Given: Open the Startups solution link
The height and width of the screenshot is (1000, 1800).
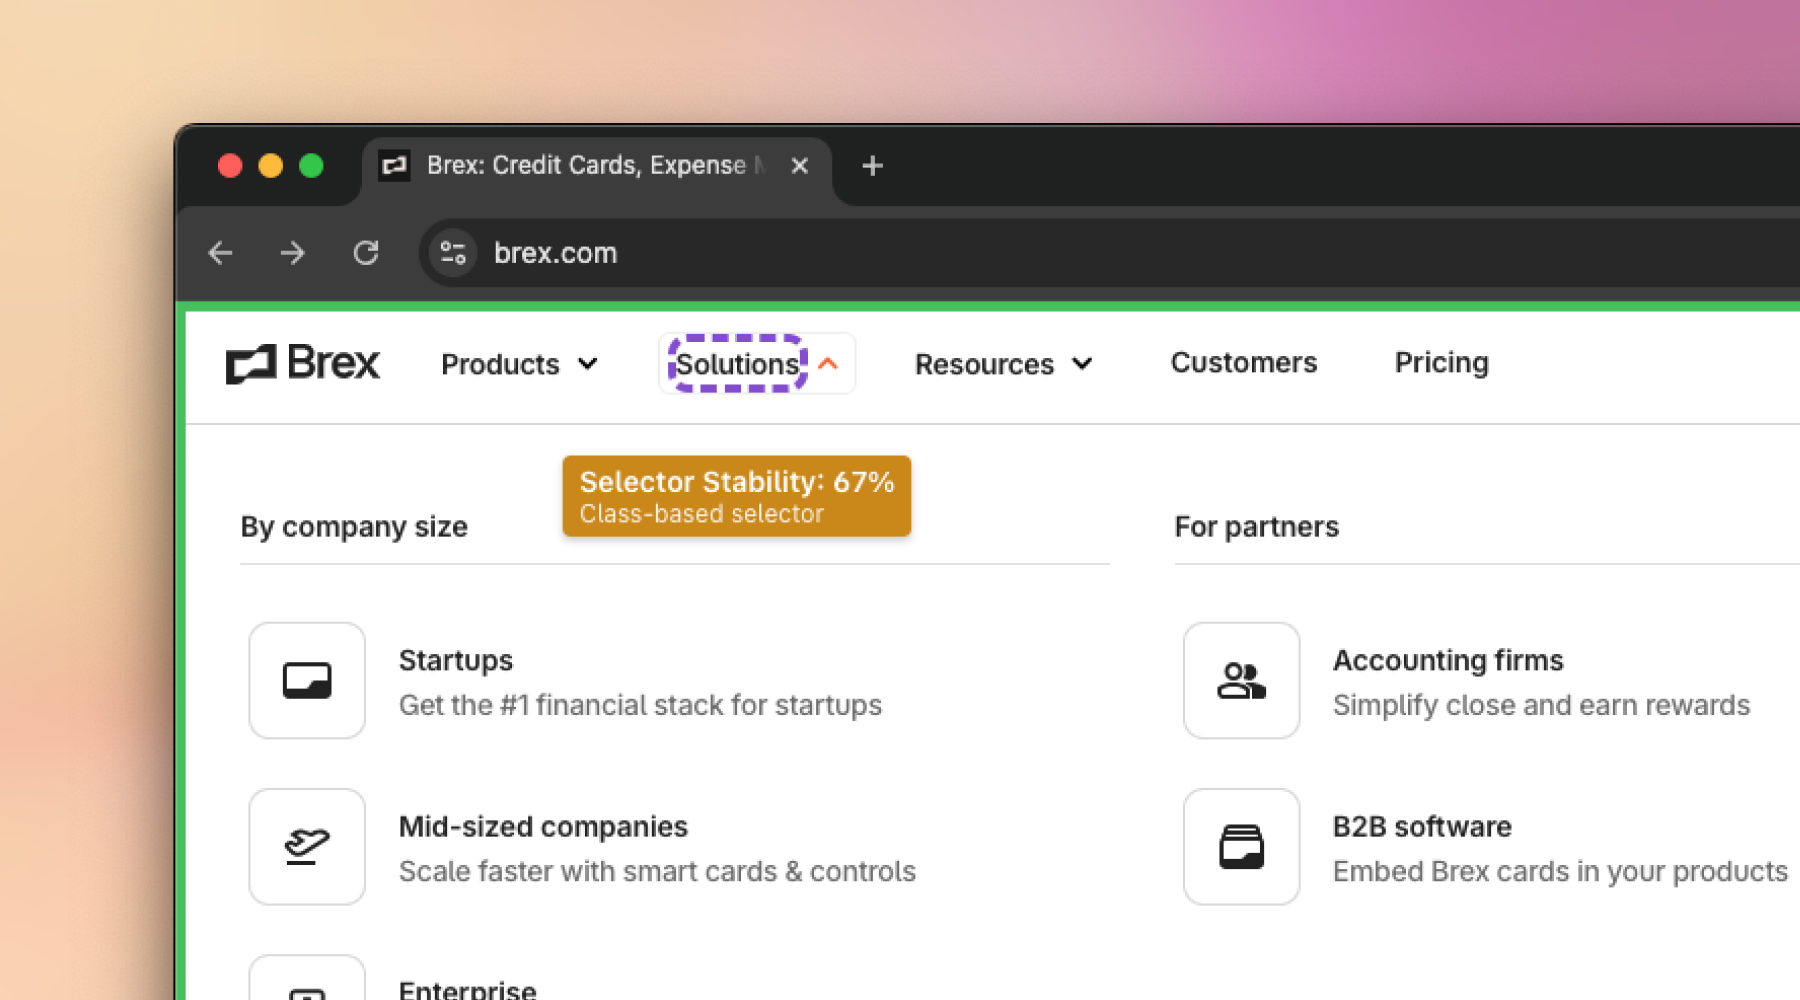Looking at the screenshot, I should click(456, 660).
